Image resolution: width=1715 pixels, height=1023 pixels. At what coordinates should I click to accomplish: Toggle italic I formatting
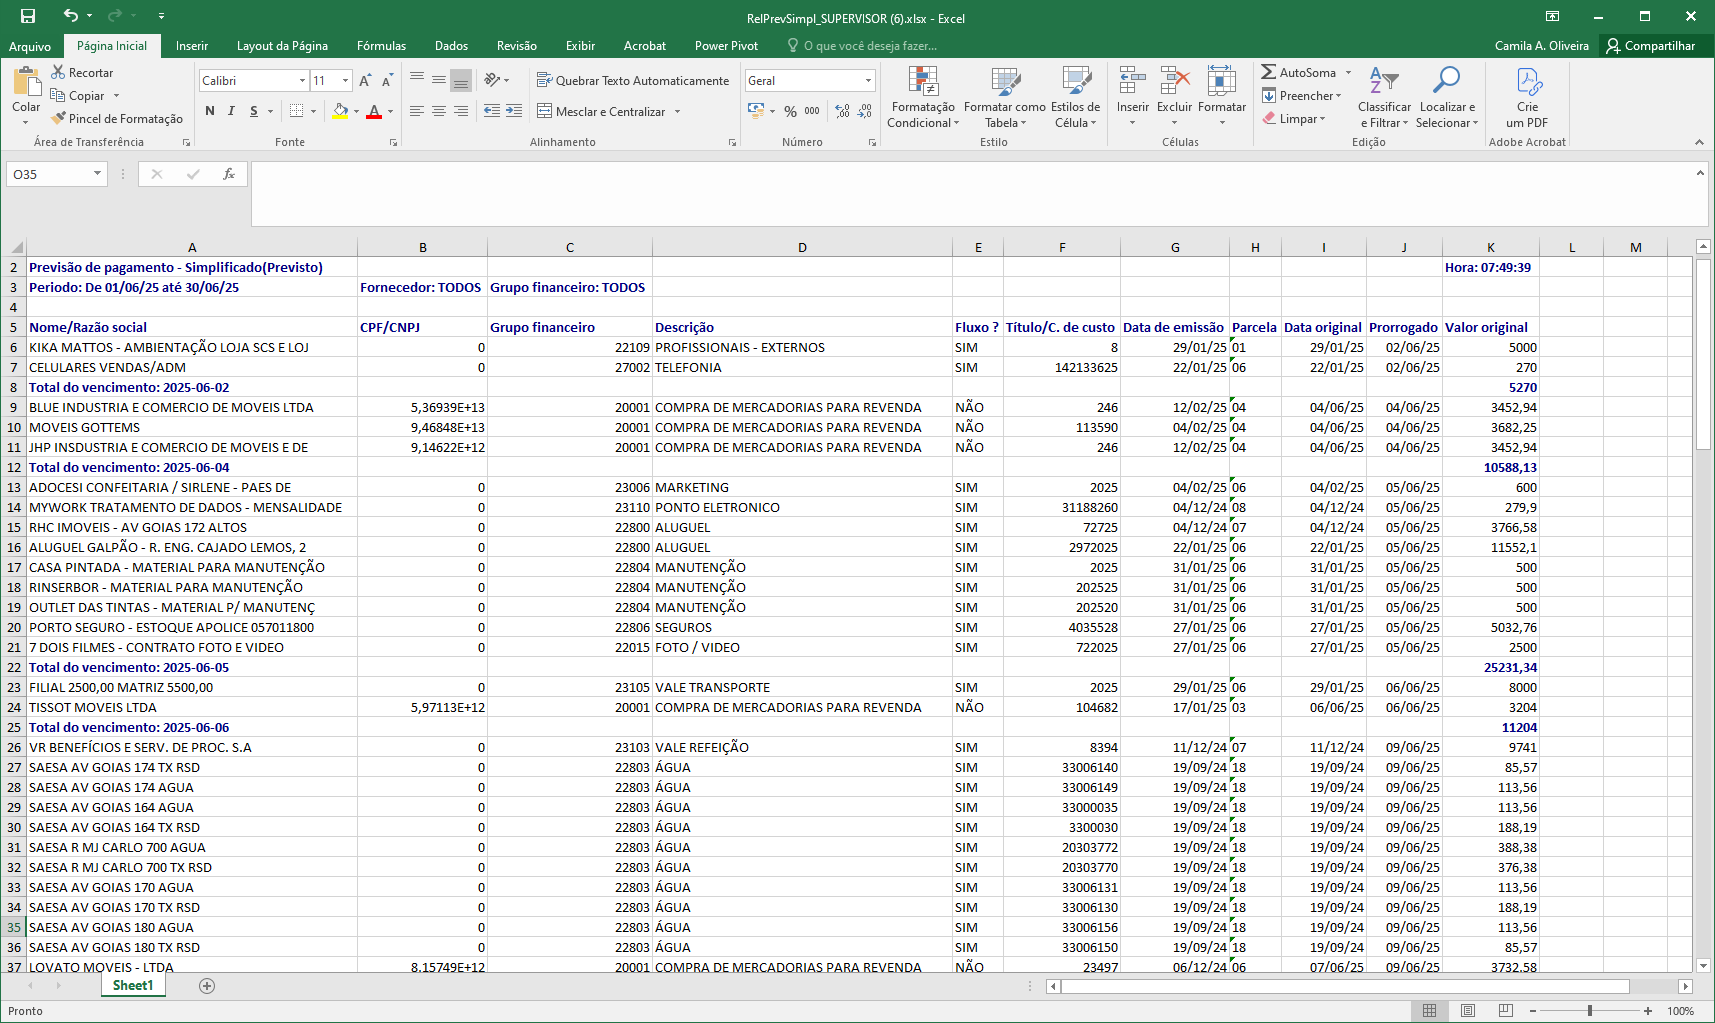tap(231, 111)
